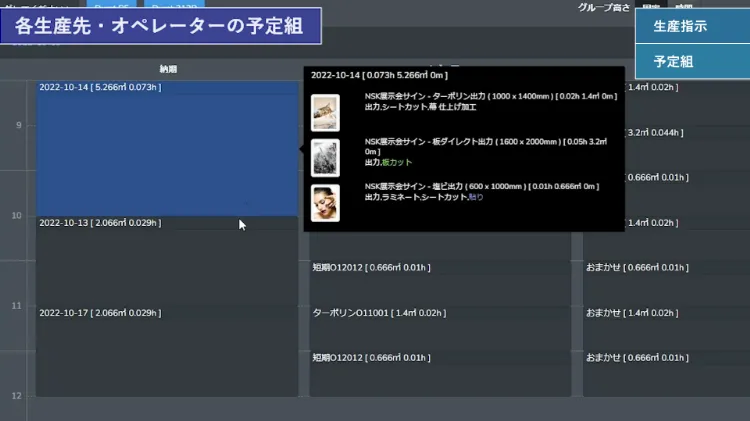Click the グループ高さ label

(x=604, y=8)
